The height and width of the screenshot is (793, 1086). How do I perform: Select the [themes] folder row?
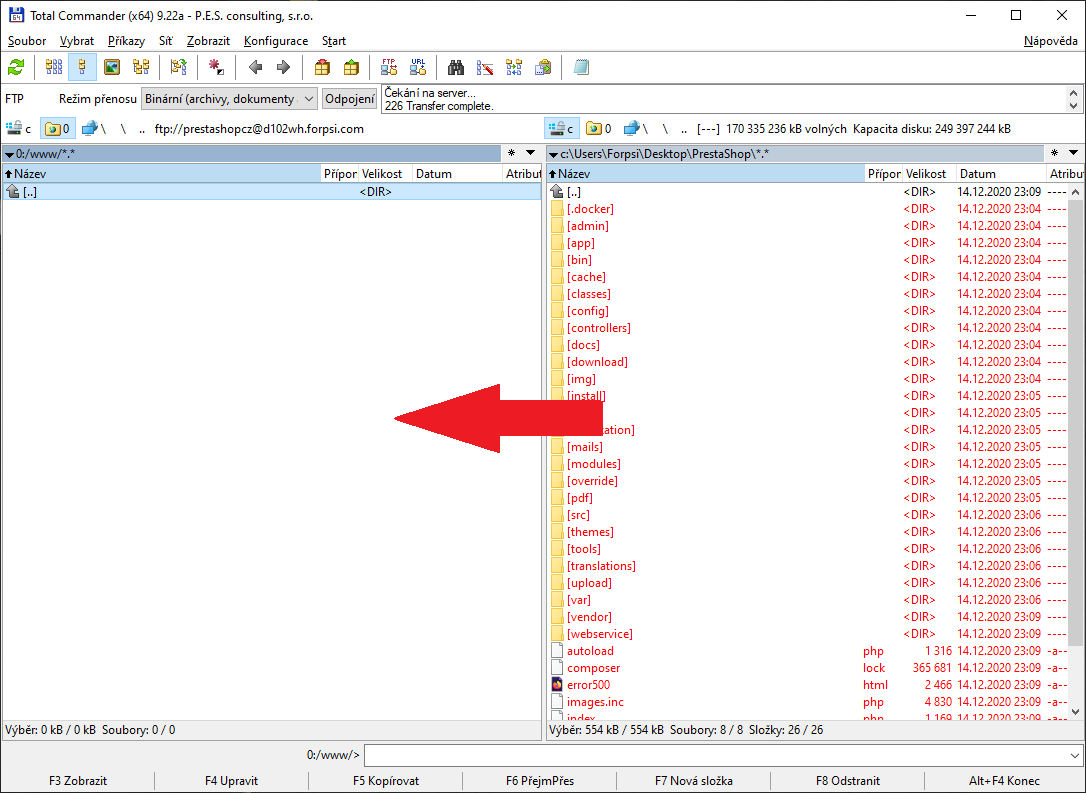808,532
